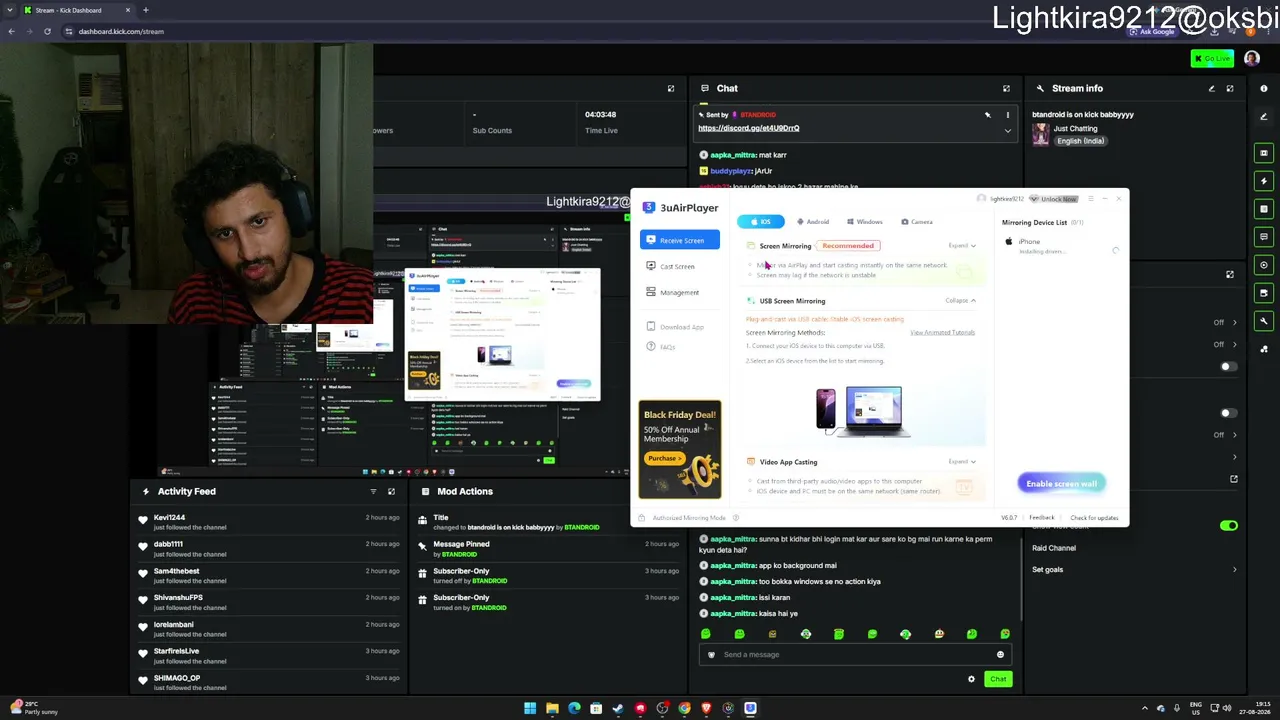Click the green Chat send button
Viewport: 1280px width, 720px height.
(998, 679)
